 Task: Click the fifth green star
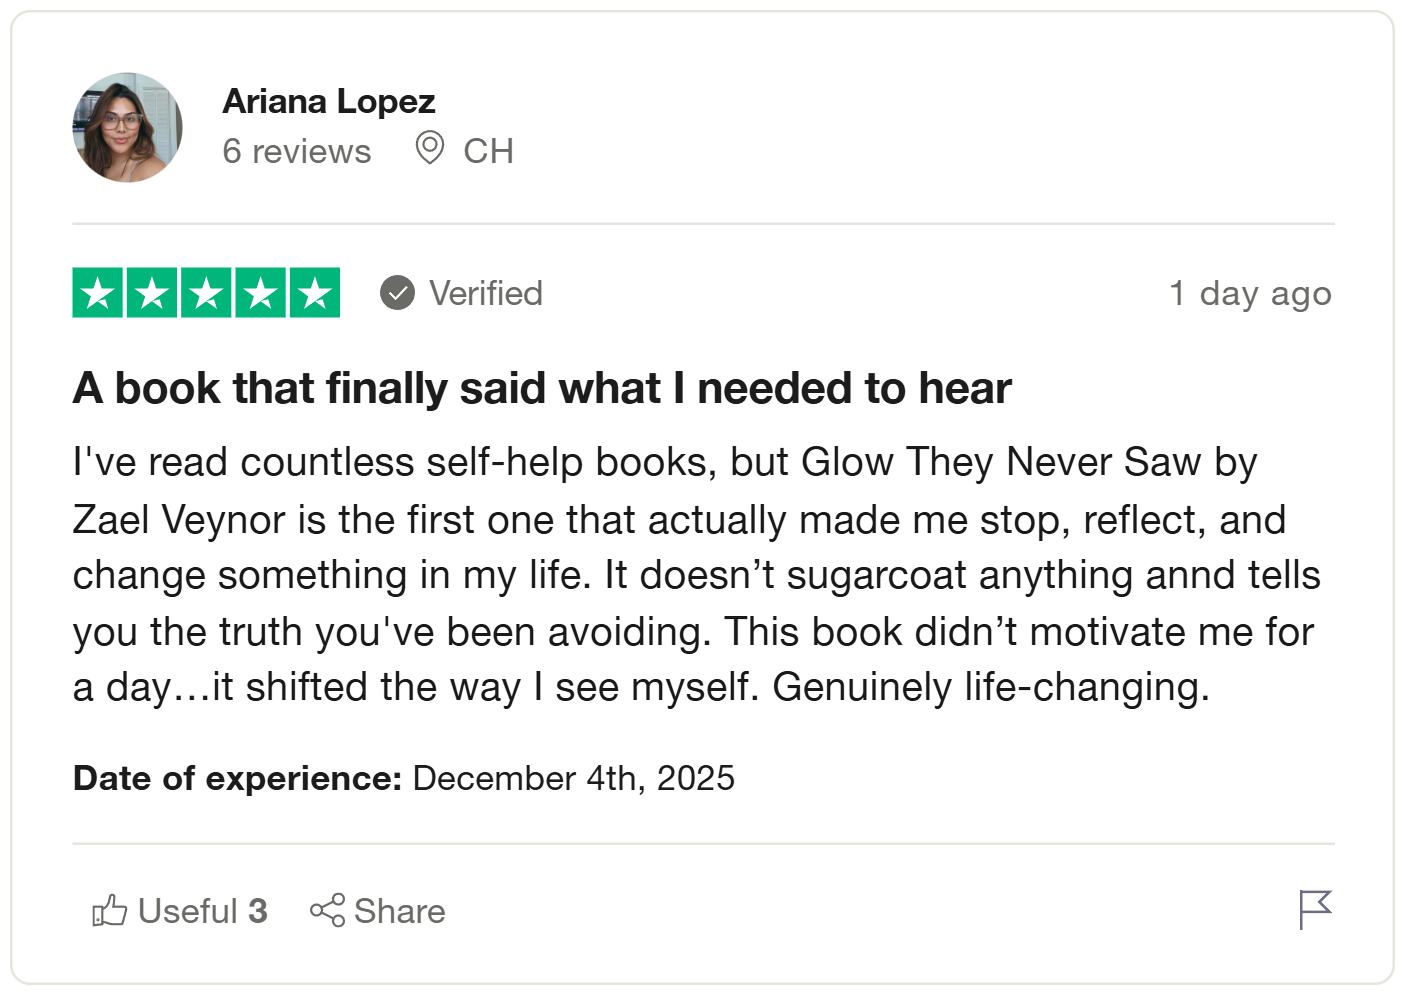click(x=315, y=293)
